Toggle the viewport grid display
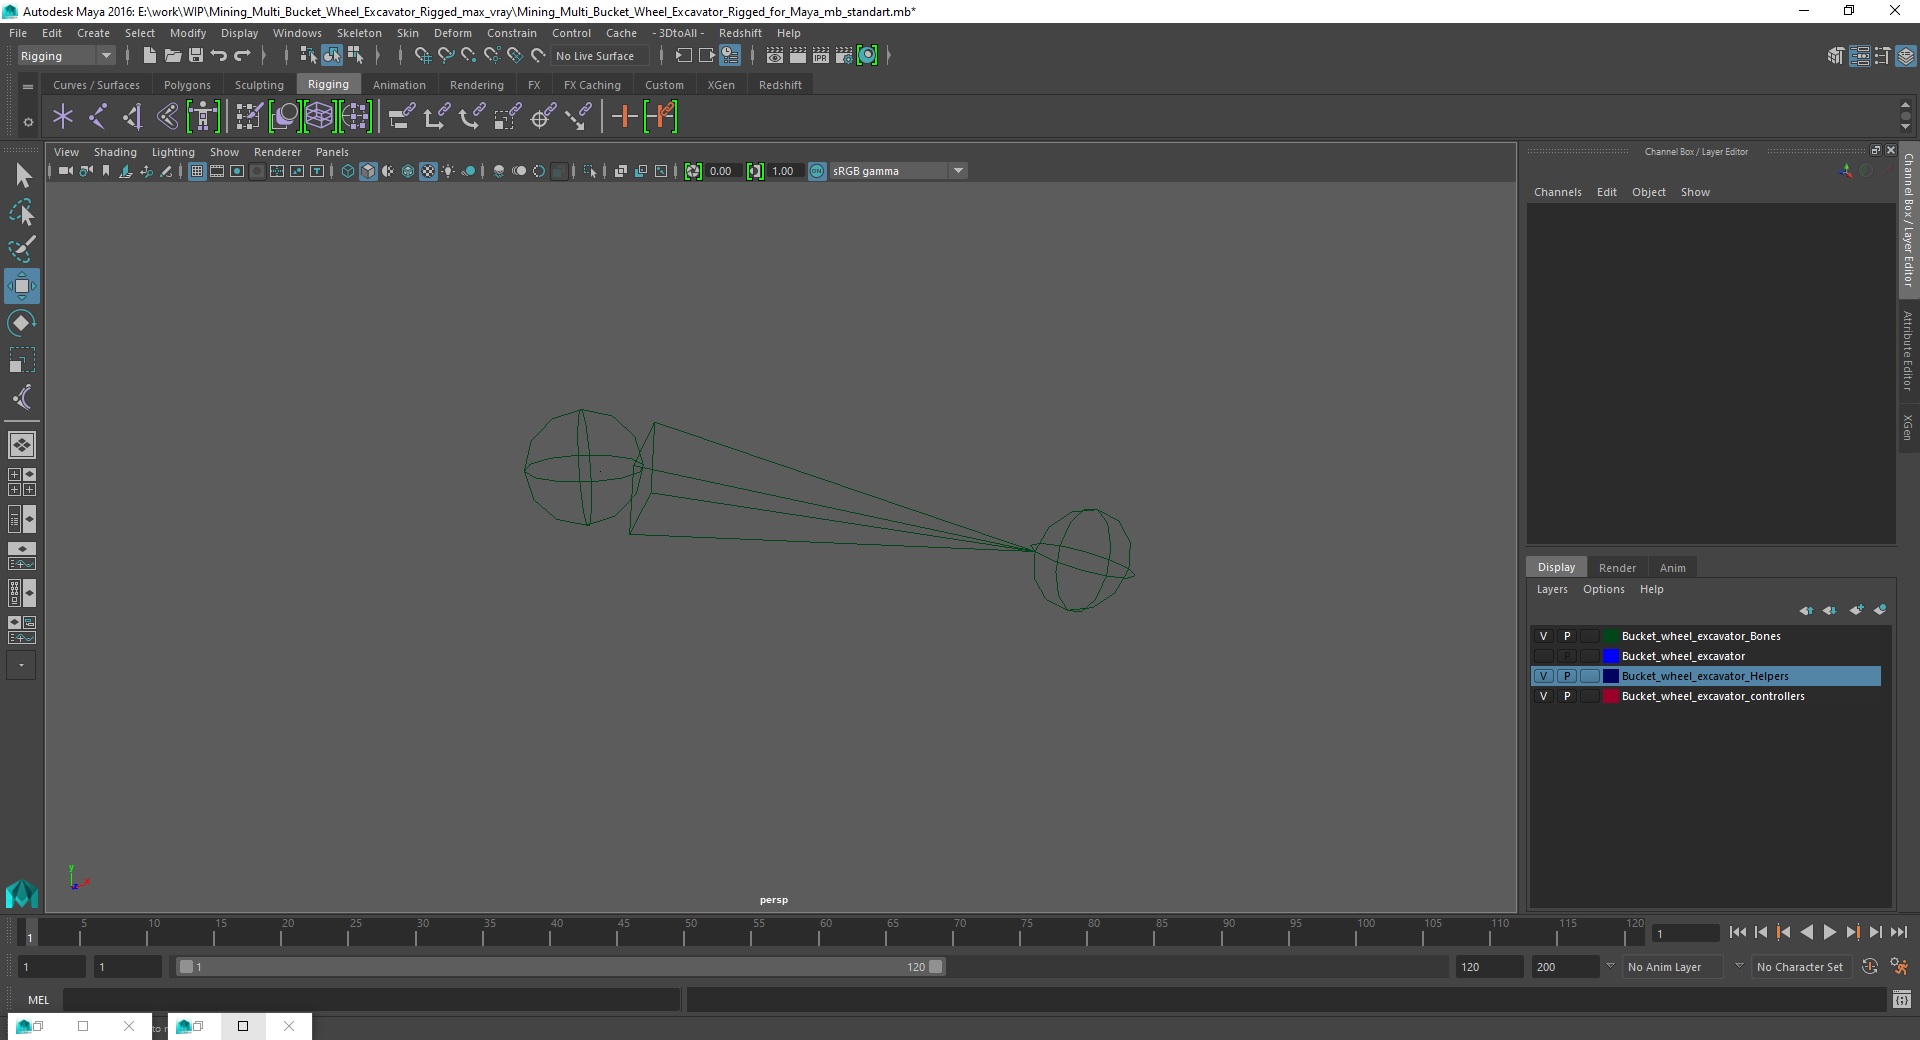 point(197,171)
